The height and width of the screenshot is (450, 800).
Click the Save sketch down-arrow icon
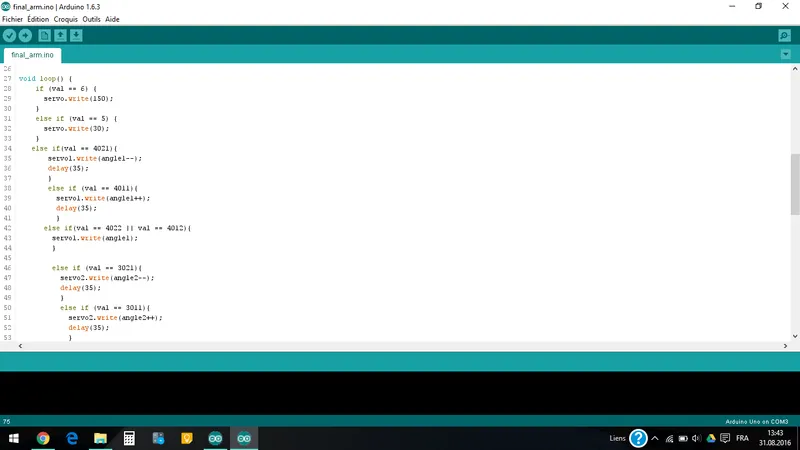coord(76,36)
